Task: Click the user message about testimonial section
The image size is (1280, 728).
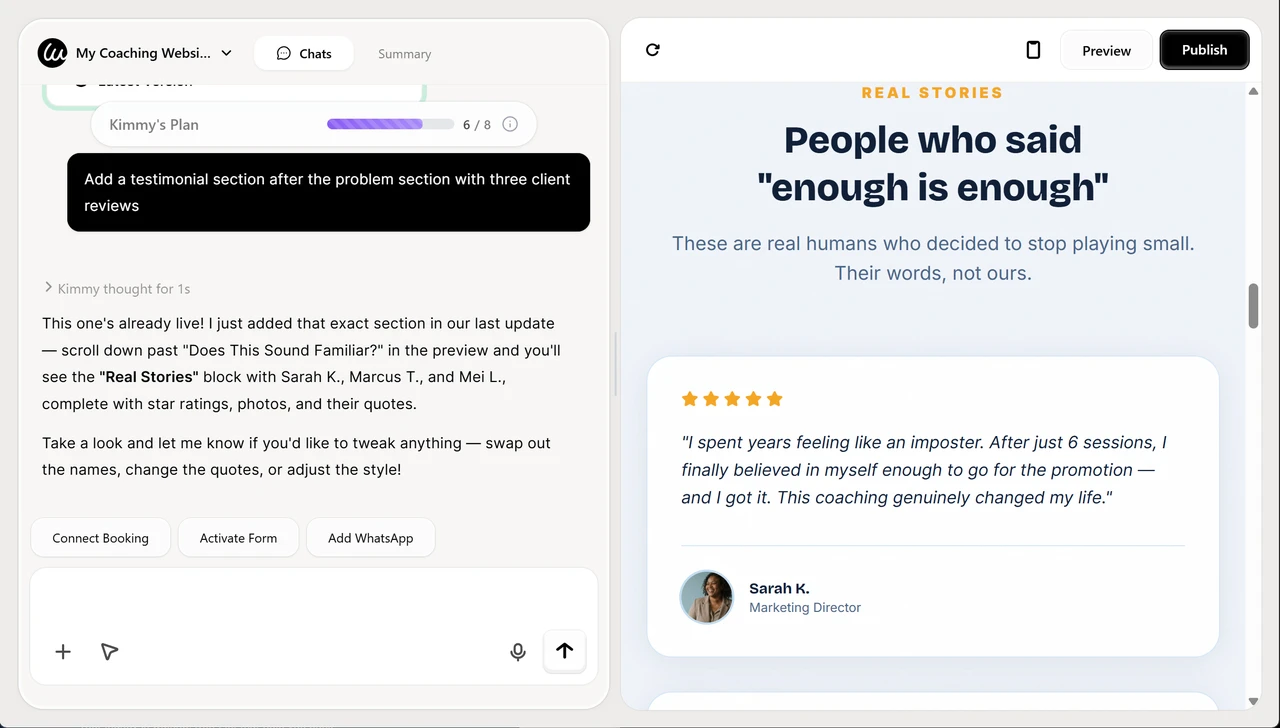Action: coord(328,192)
